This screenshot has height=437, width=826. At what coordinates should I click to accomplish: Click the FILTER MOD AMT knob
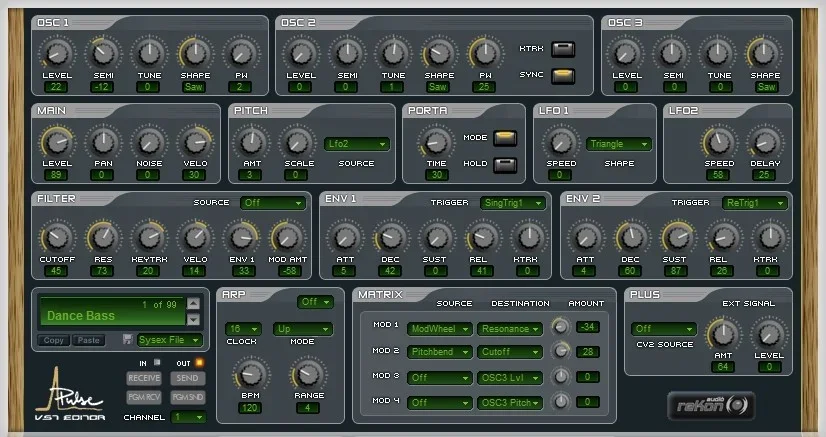click(x=288, y=237)
